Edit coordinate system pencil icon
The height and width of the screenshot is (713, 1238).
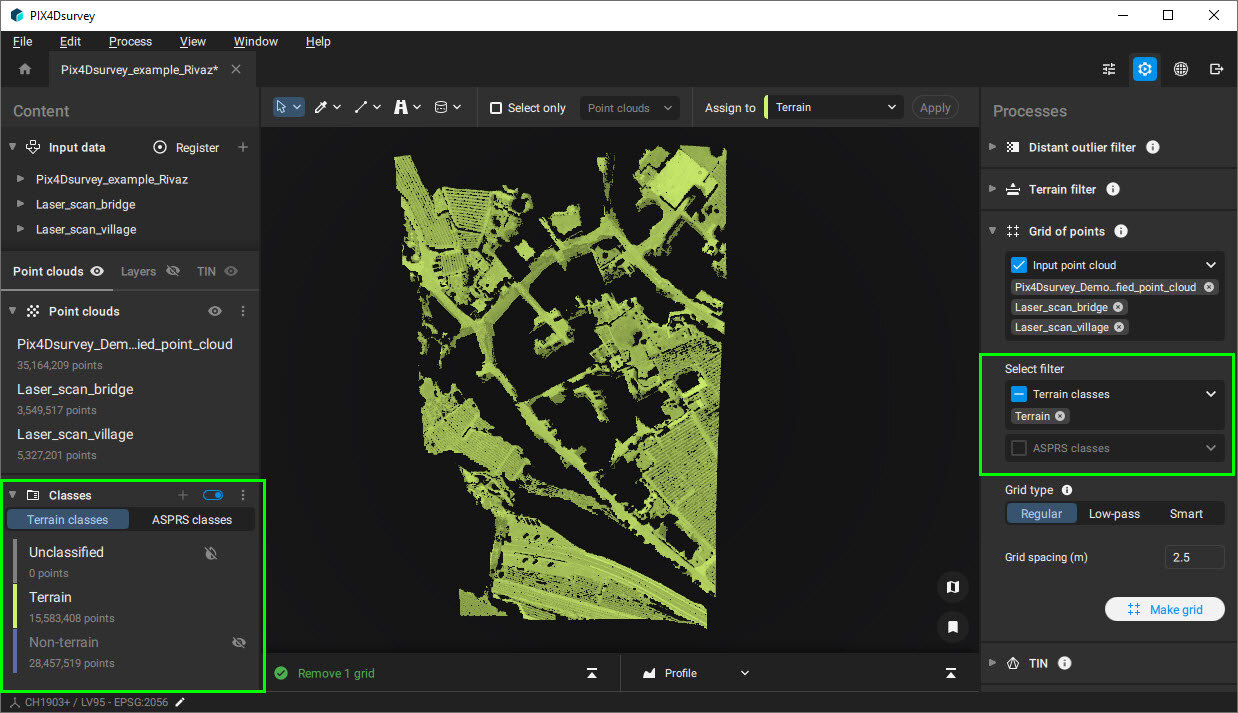(x=180, y=702)
